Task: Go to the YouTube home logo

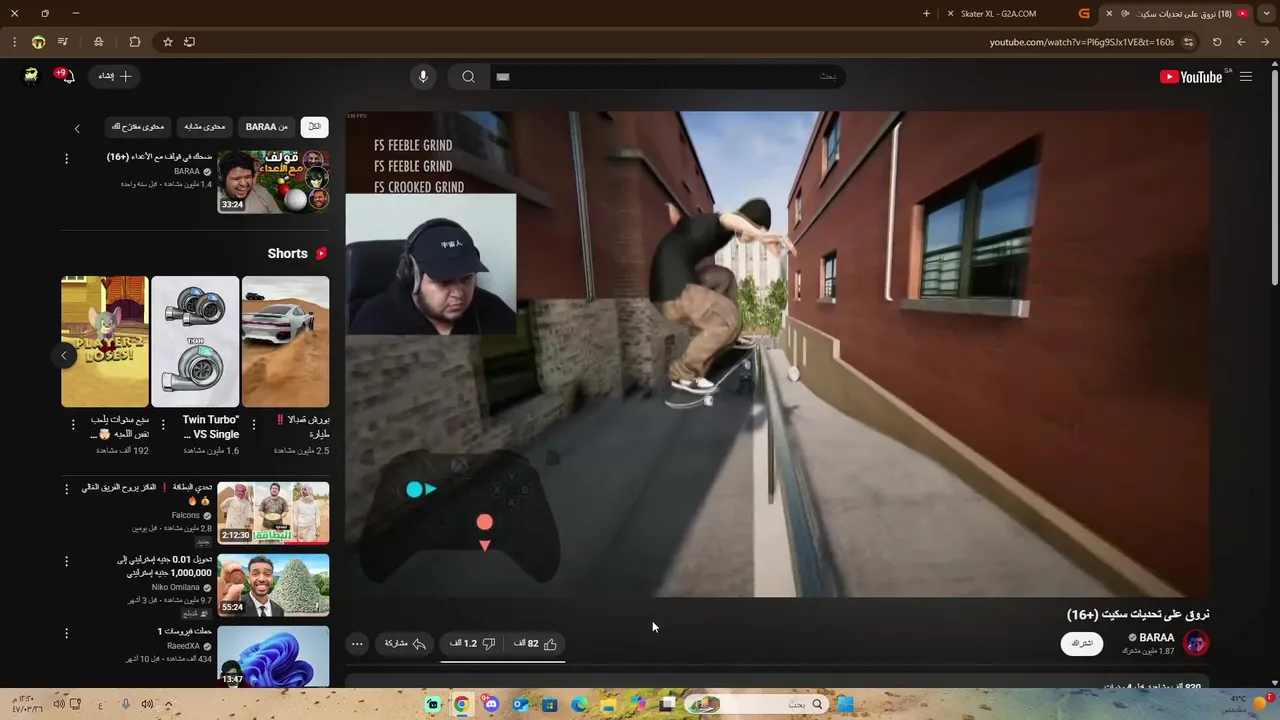Action: pyautogui.click(x=1191, y=77)
